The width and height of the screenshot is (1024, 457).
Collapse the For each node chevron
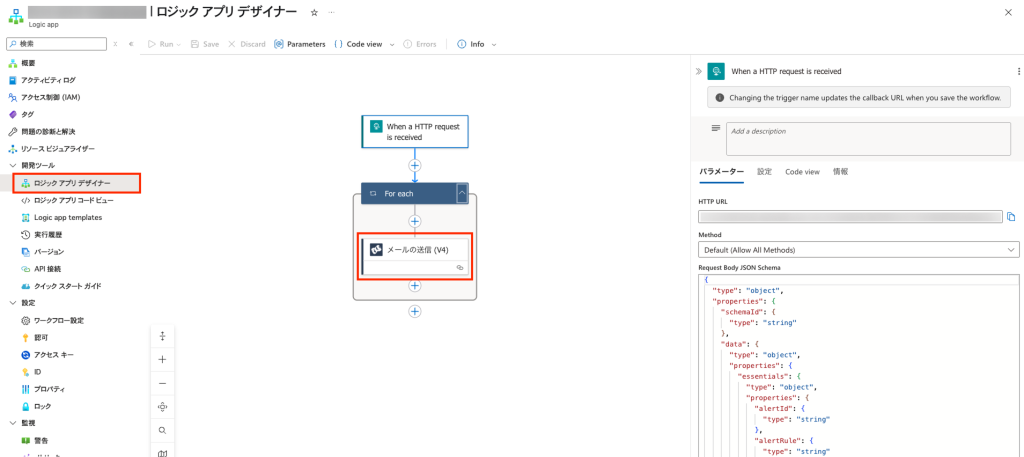(x=462, y=194)
